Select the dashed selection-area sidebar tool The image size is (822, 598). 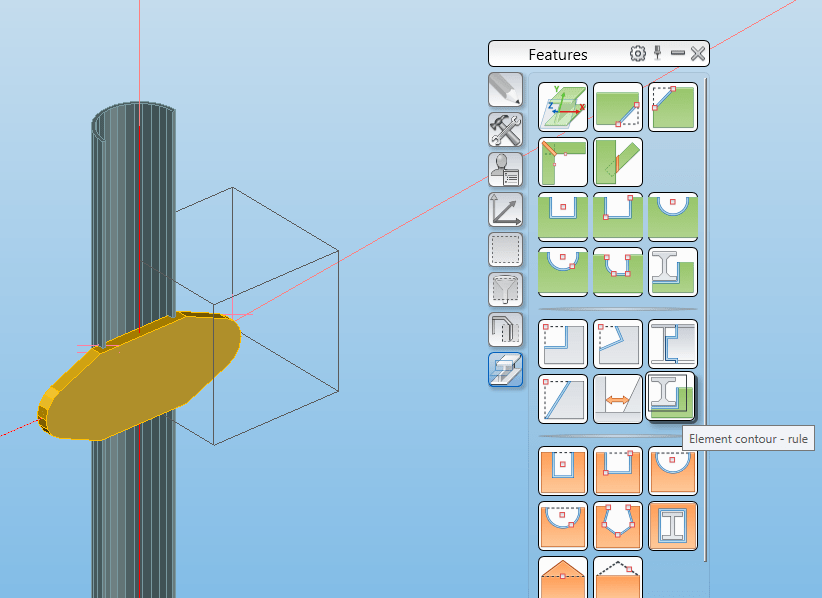(506, 250)
